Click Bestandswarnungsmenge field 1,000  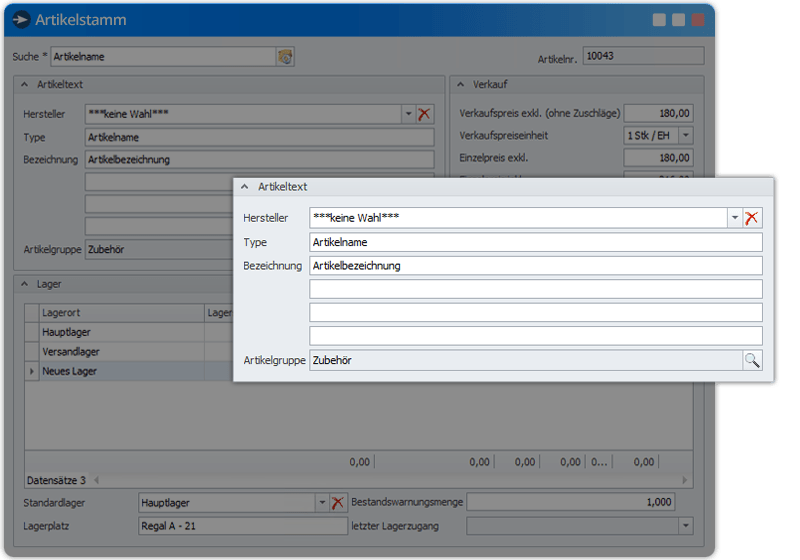[571, 502]
